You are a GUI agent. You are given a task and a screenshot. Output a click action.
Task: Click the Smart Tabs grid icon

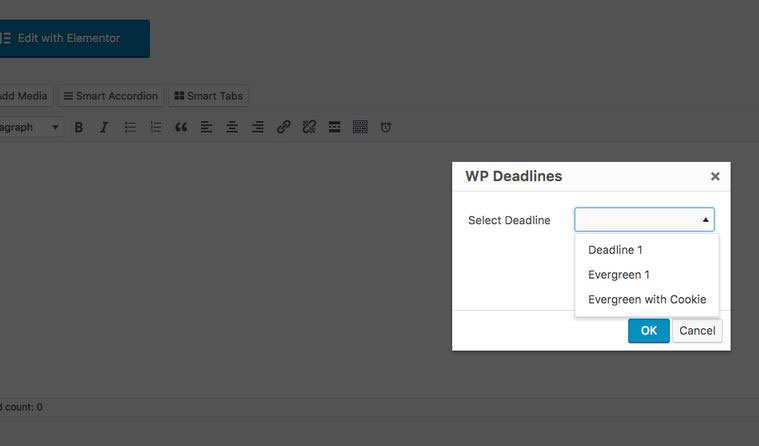click(179, 96)
